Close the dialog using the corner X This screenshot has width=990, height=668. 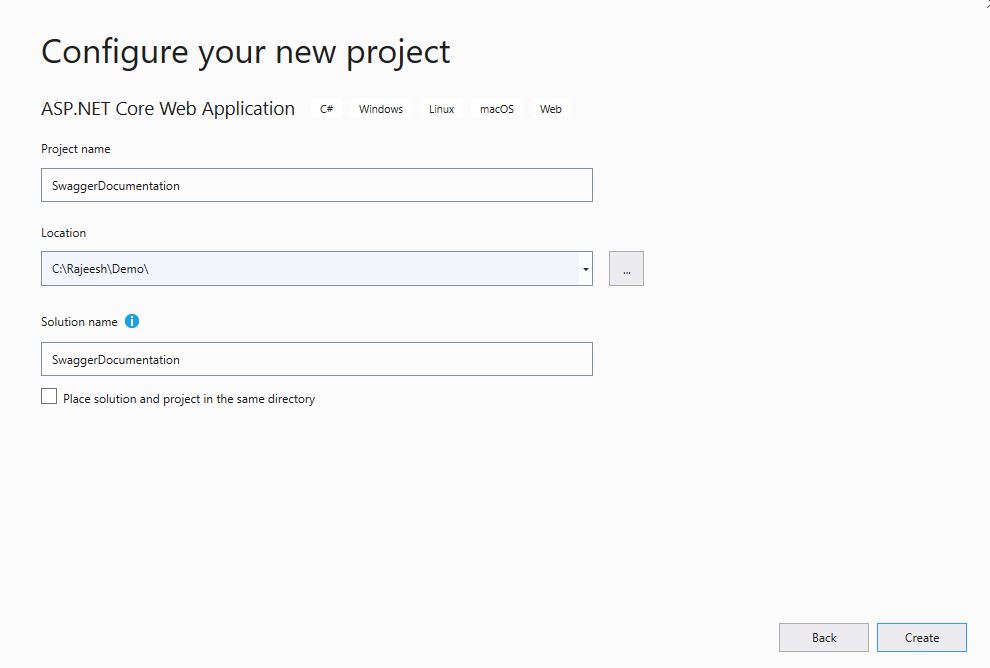tap(987, 3)
